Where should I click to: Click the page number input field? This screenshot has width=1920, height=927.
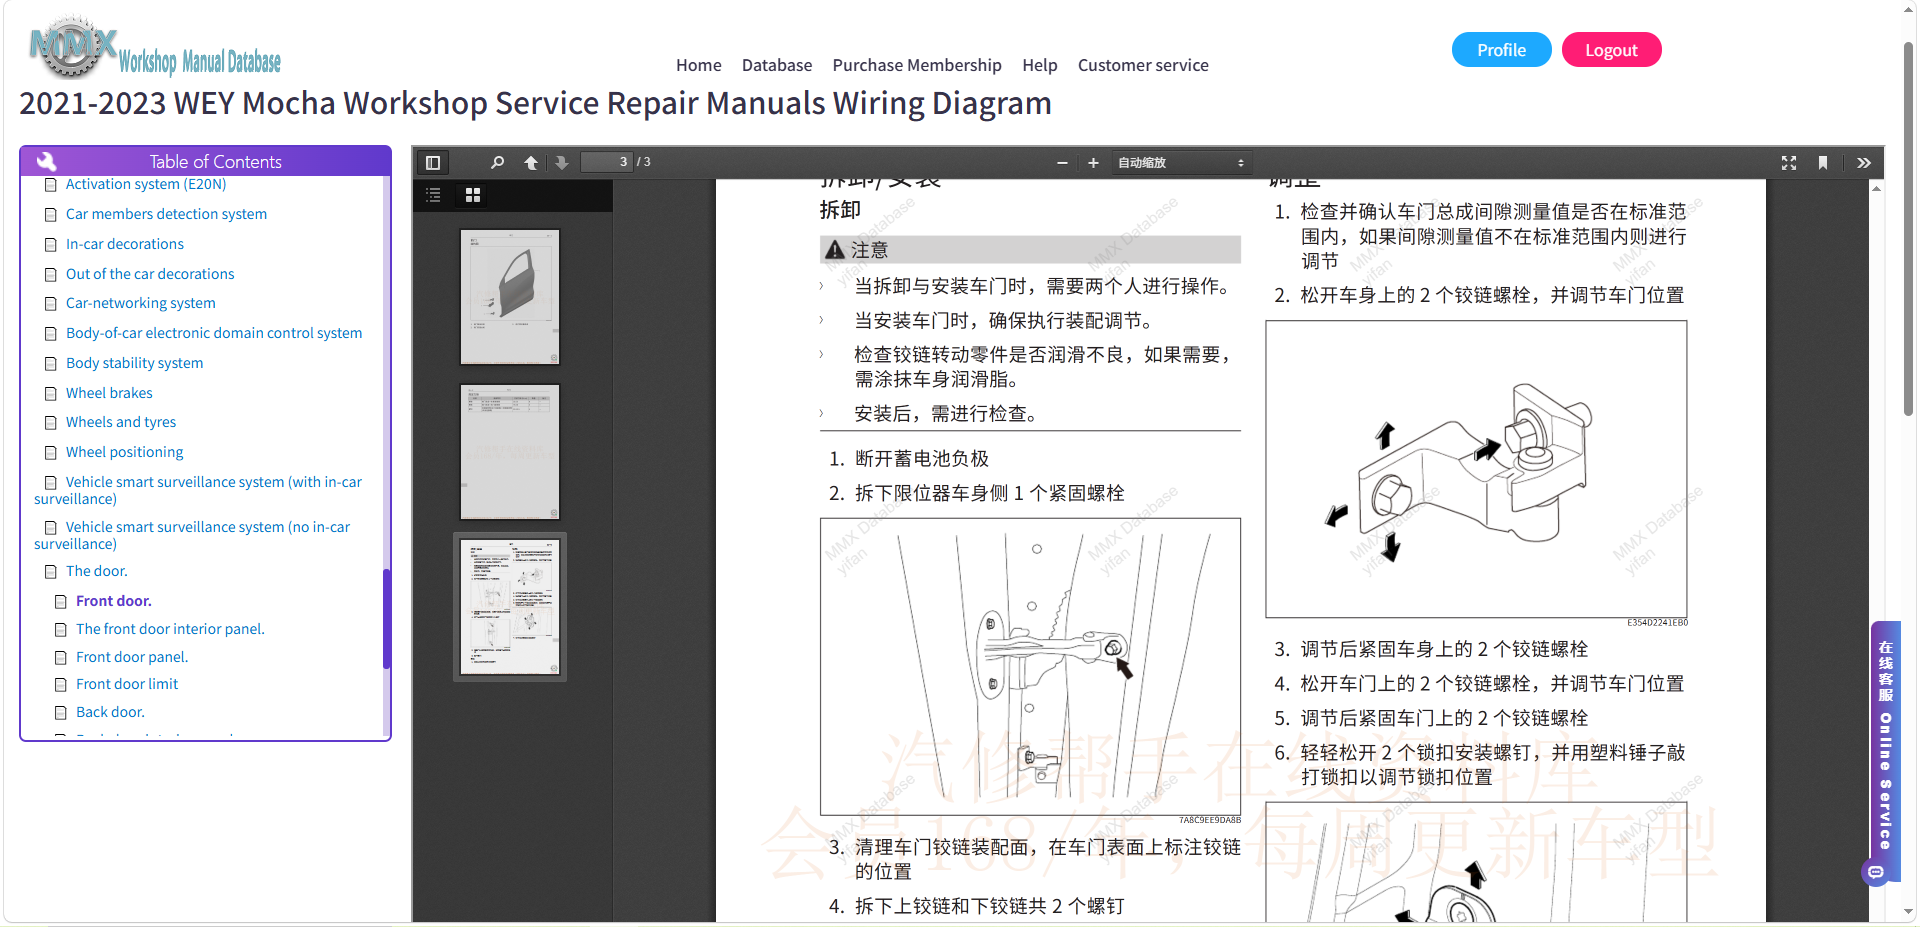607,162
